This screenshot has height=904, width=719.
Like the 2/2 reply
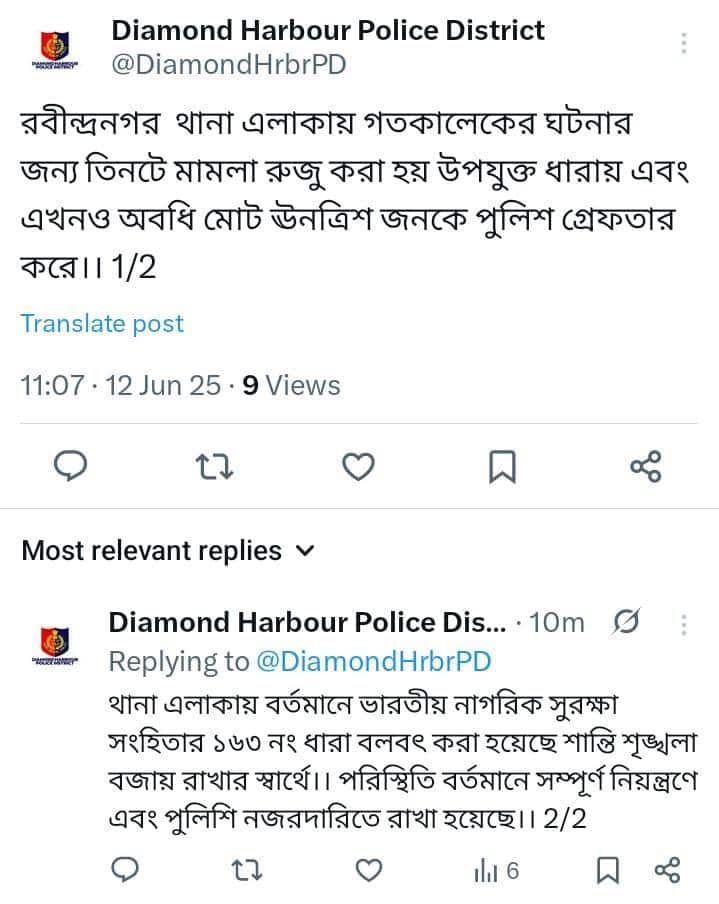tap(369, 871)
